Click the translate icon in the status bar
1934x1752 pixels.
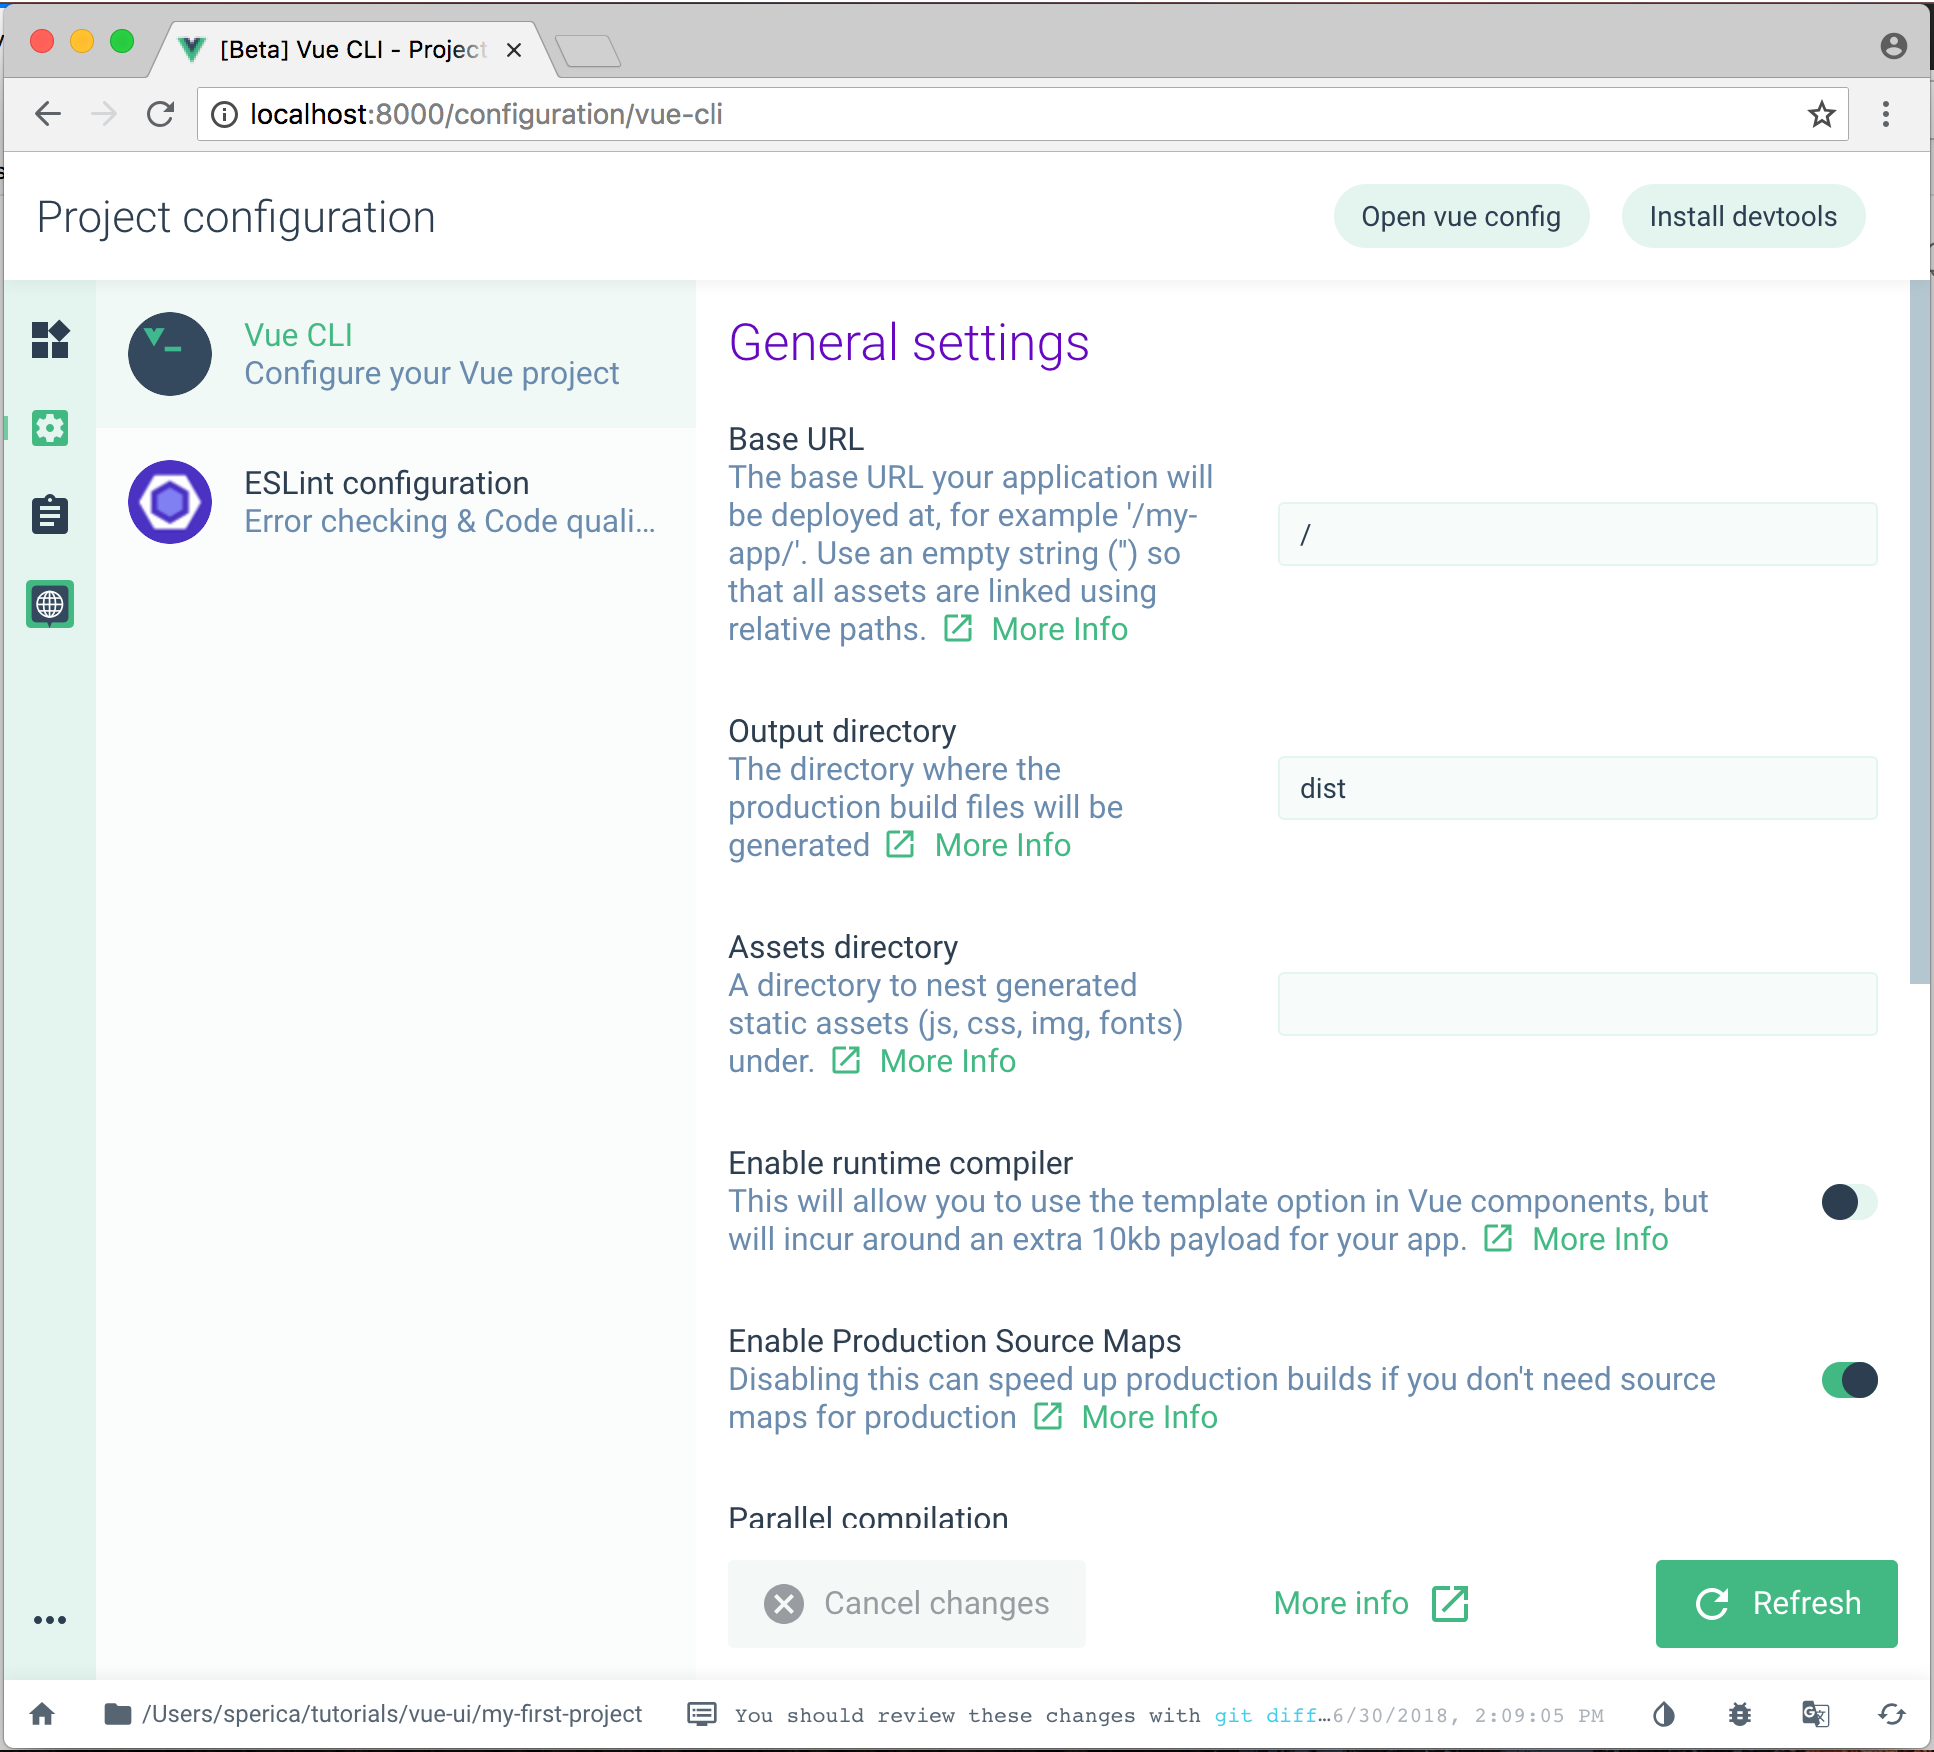[x=1814, y=1714]
